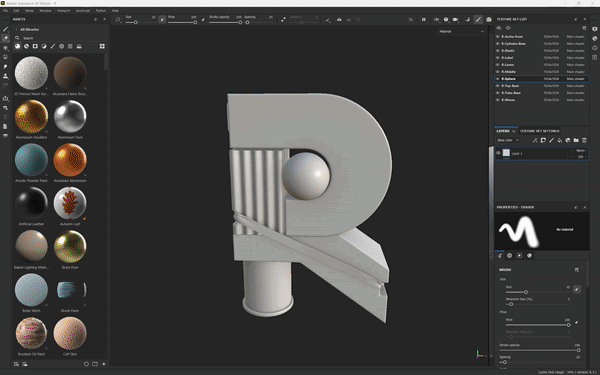The height and width of the screenshot is (375, 600).
Task: Select R.Sphere texture set name
Action: (x=508, y=79)
